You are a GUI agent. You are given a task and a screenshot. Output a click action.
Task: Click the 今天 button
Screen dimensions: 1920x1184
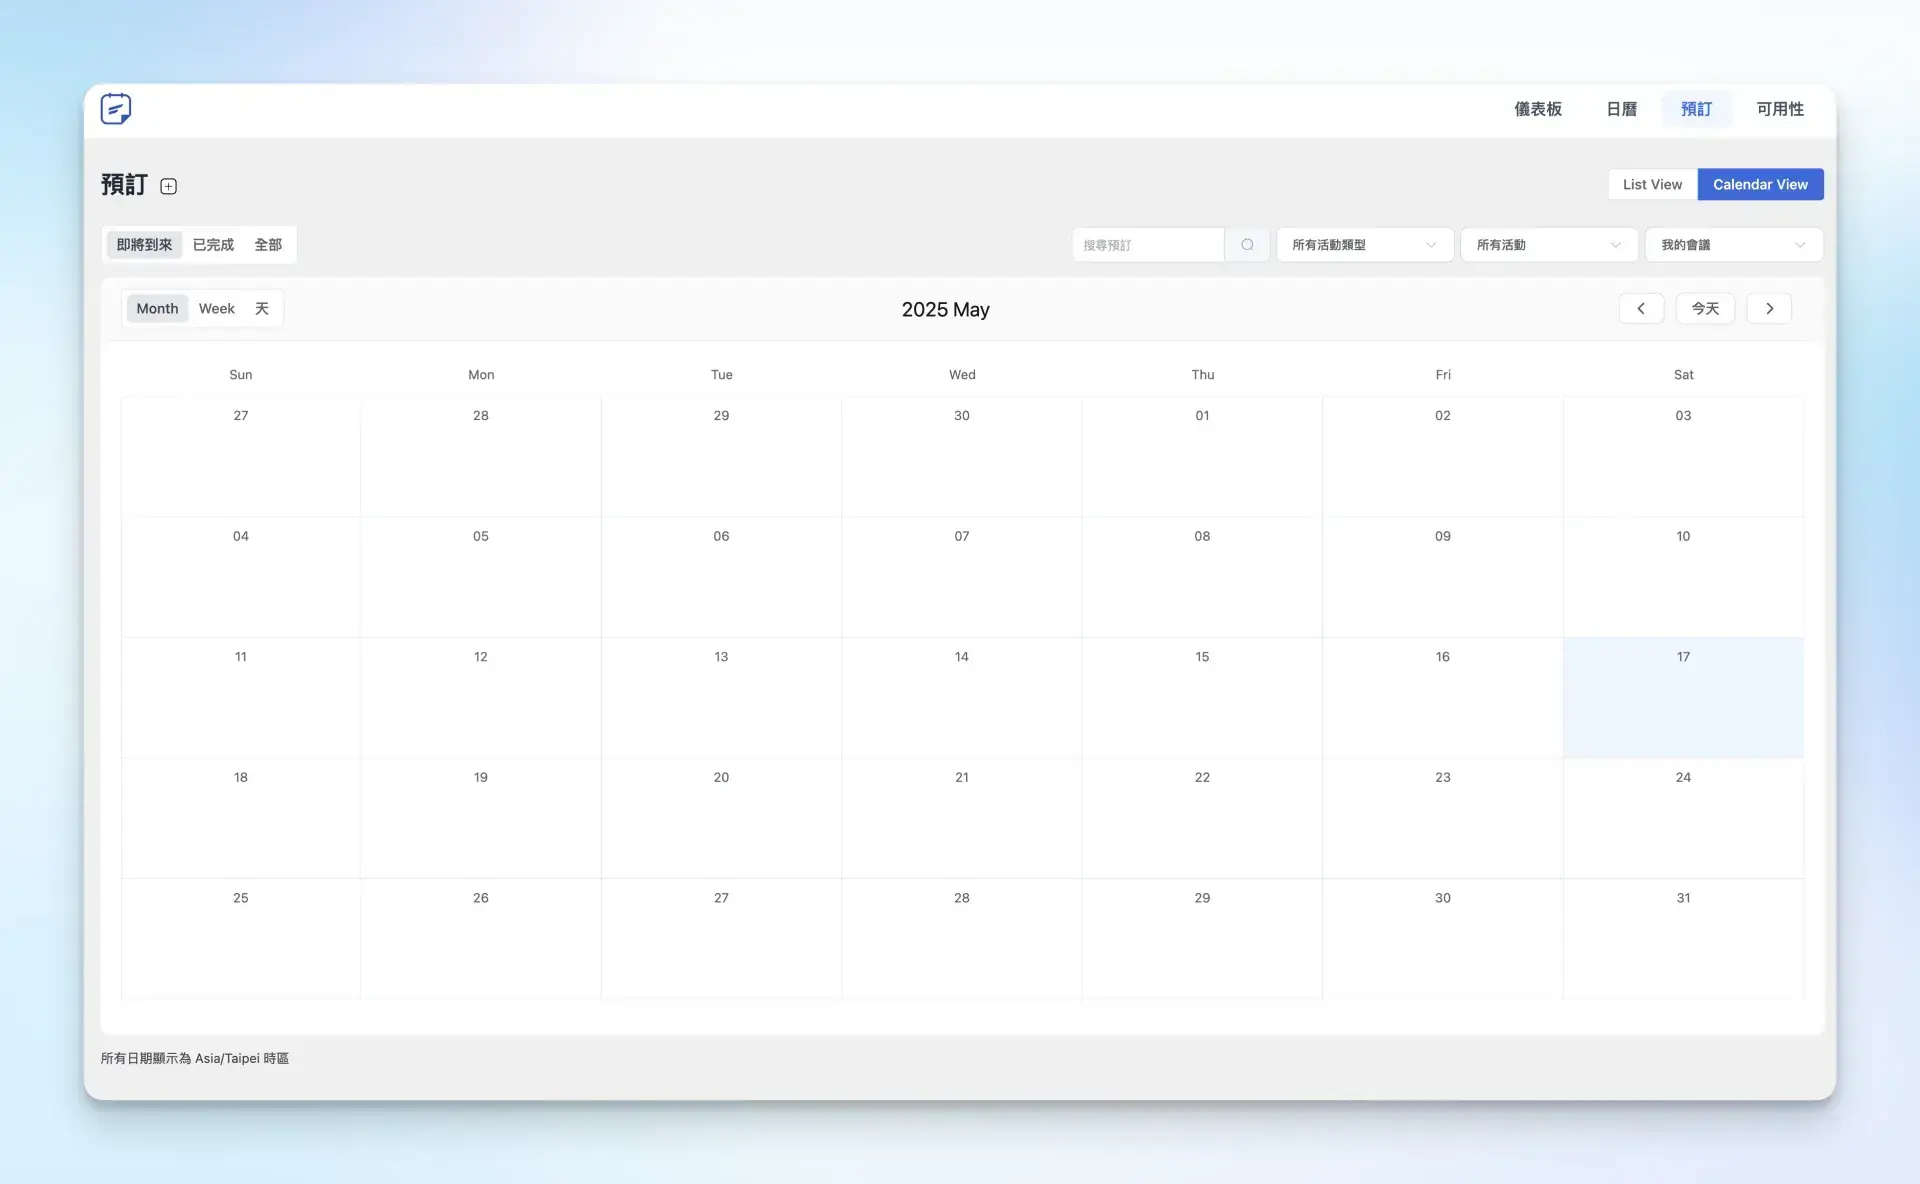click(1705, 308)
